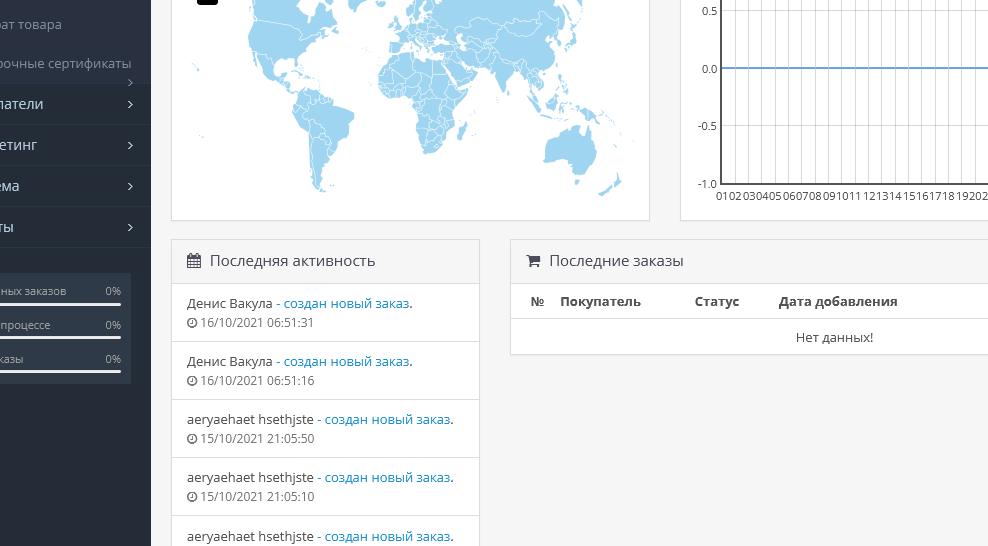This screenshot has width=988, height=546.
Task: Click the clock icon next to 15/10/2021 21:05:50
Action: pos(192,439)
